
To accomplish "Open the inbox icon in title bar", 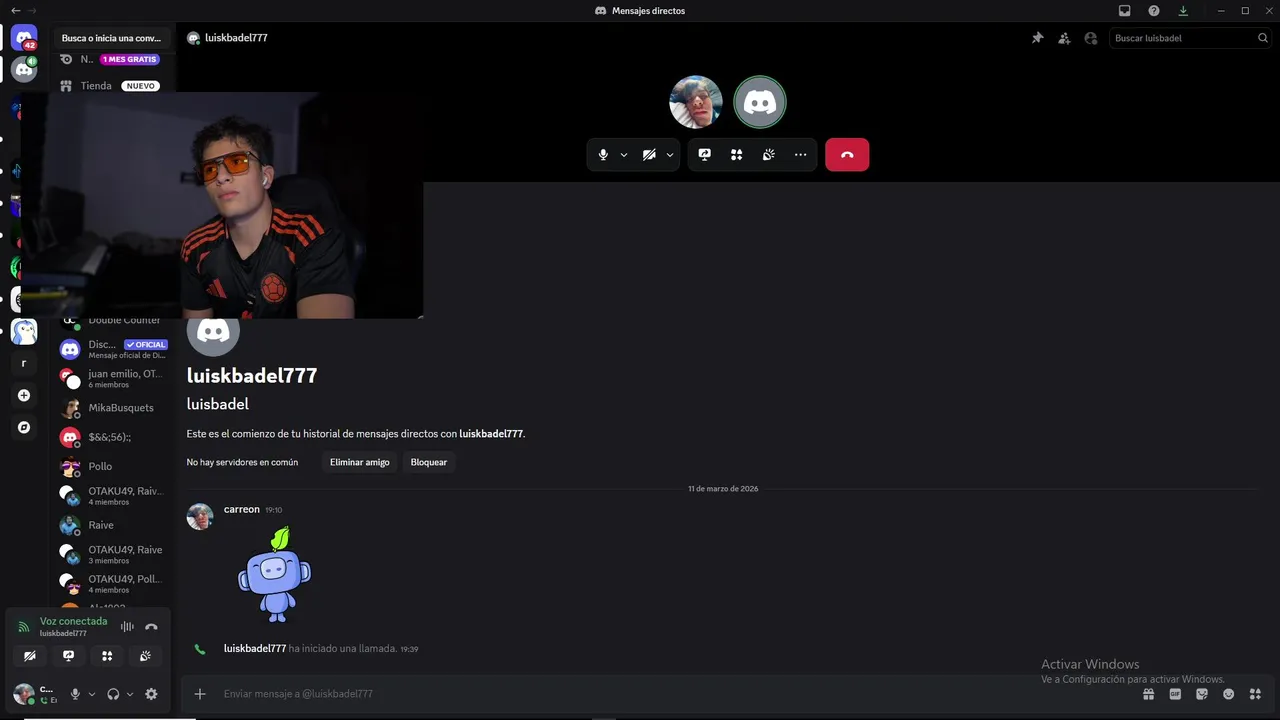I will click(x=1125, y=11).
